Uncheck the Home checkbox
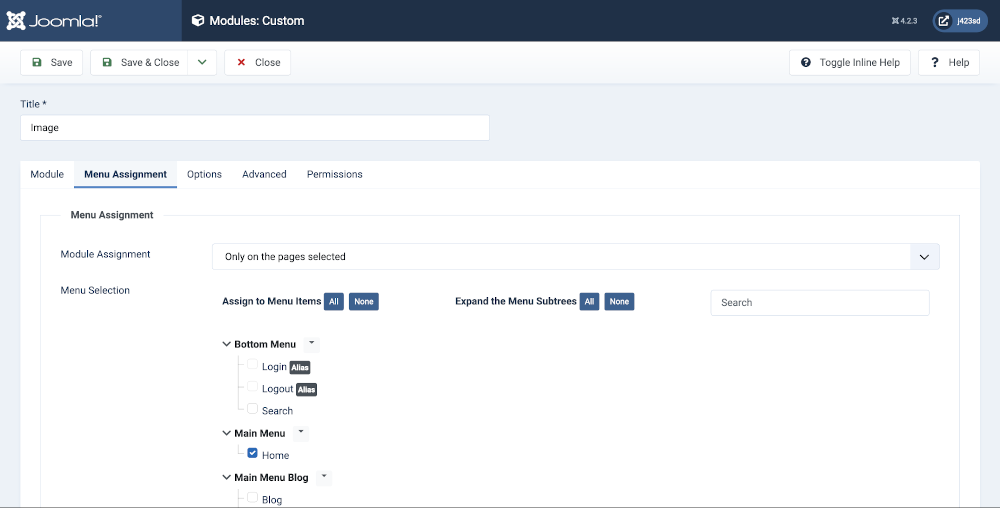1000x508 pixels. [x=253, y=453]
